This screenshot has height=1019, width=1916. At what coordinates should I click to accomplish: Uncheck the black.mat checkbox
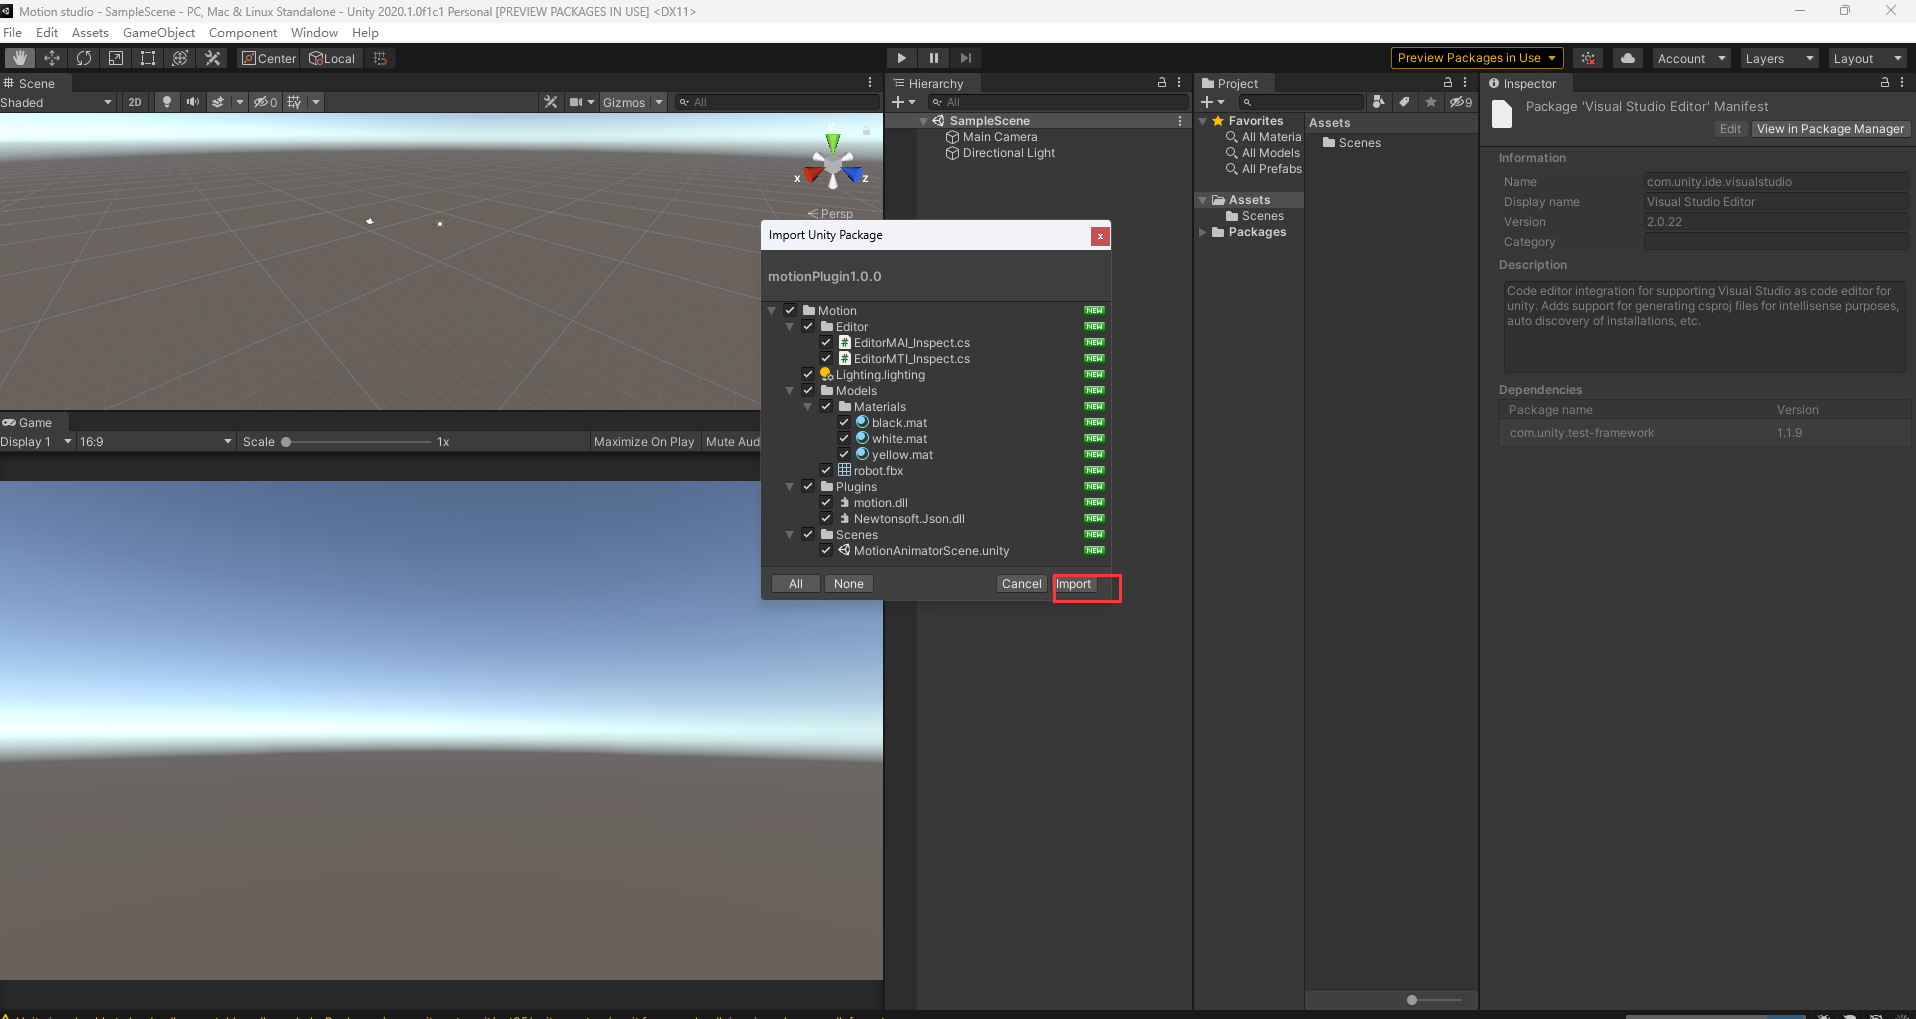(844, 423)
